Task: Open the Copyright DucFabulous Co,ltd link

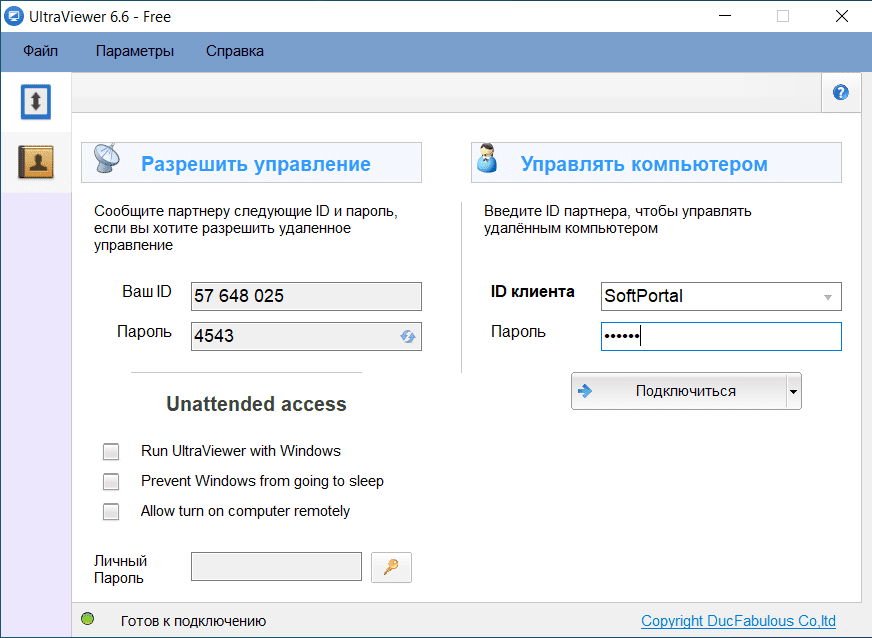Action: pos(738,621)
